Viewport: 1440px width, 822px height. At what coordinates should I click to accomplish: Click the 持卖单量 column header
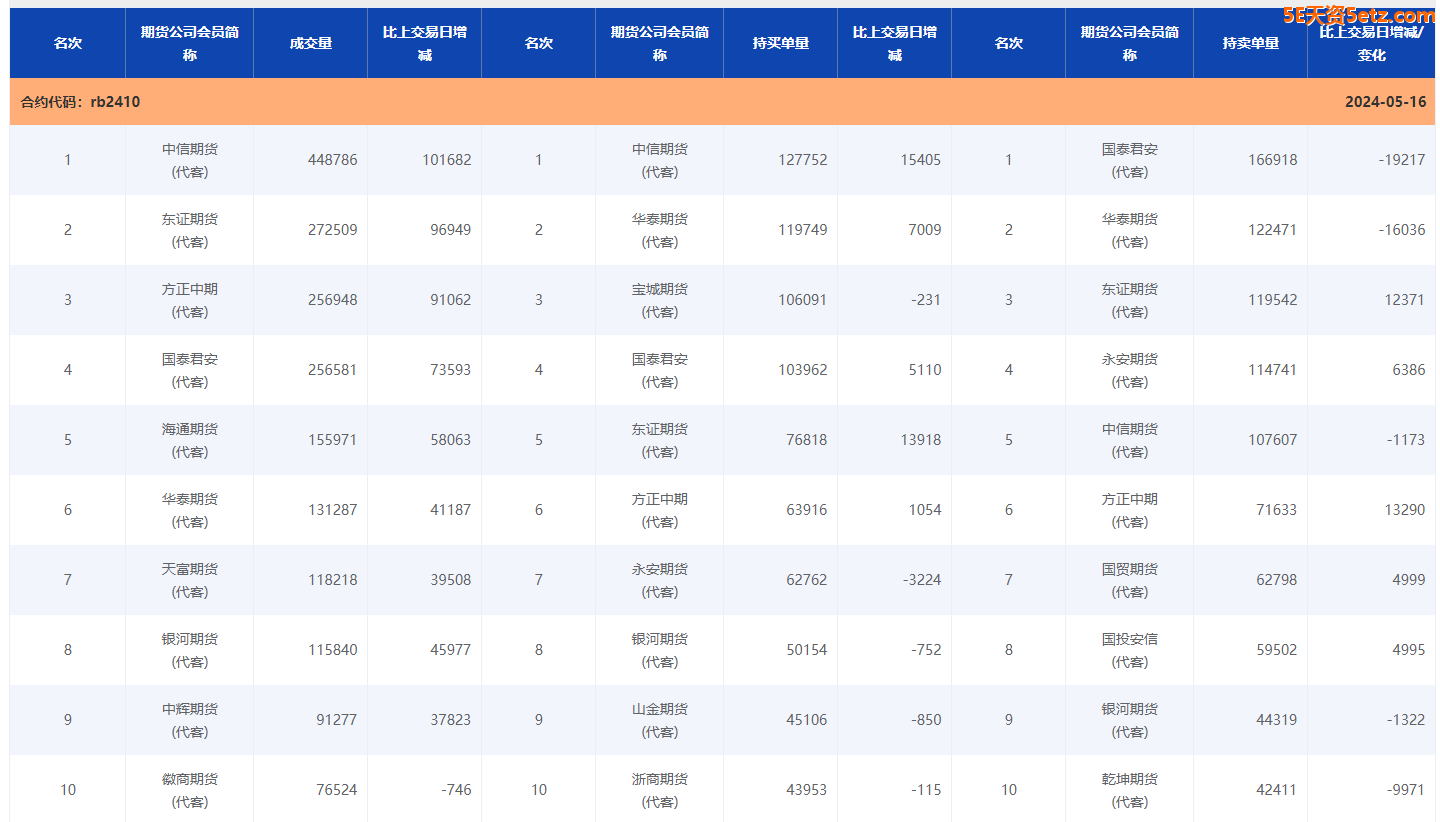pyautogui.click(x=1251, y=43)
